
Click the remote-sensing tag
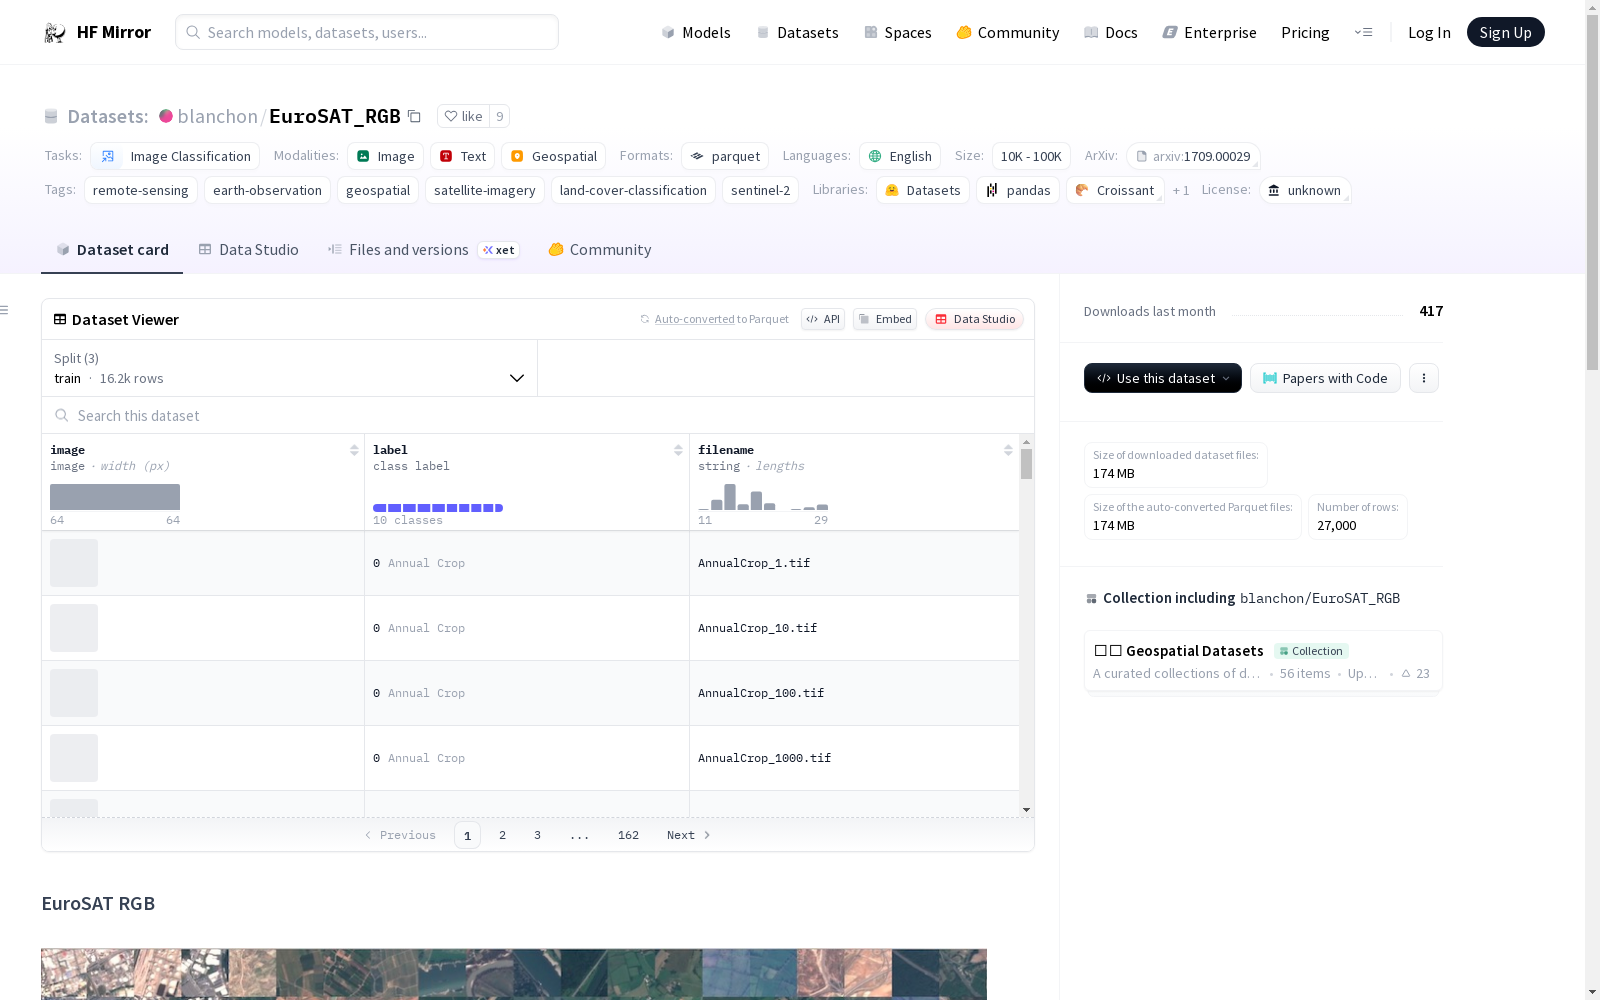click(x=141, y=190)
